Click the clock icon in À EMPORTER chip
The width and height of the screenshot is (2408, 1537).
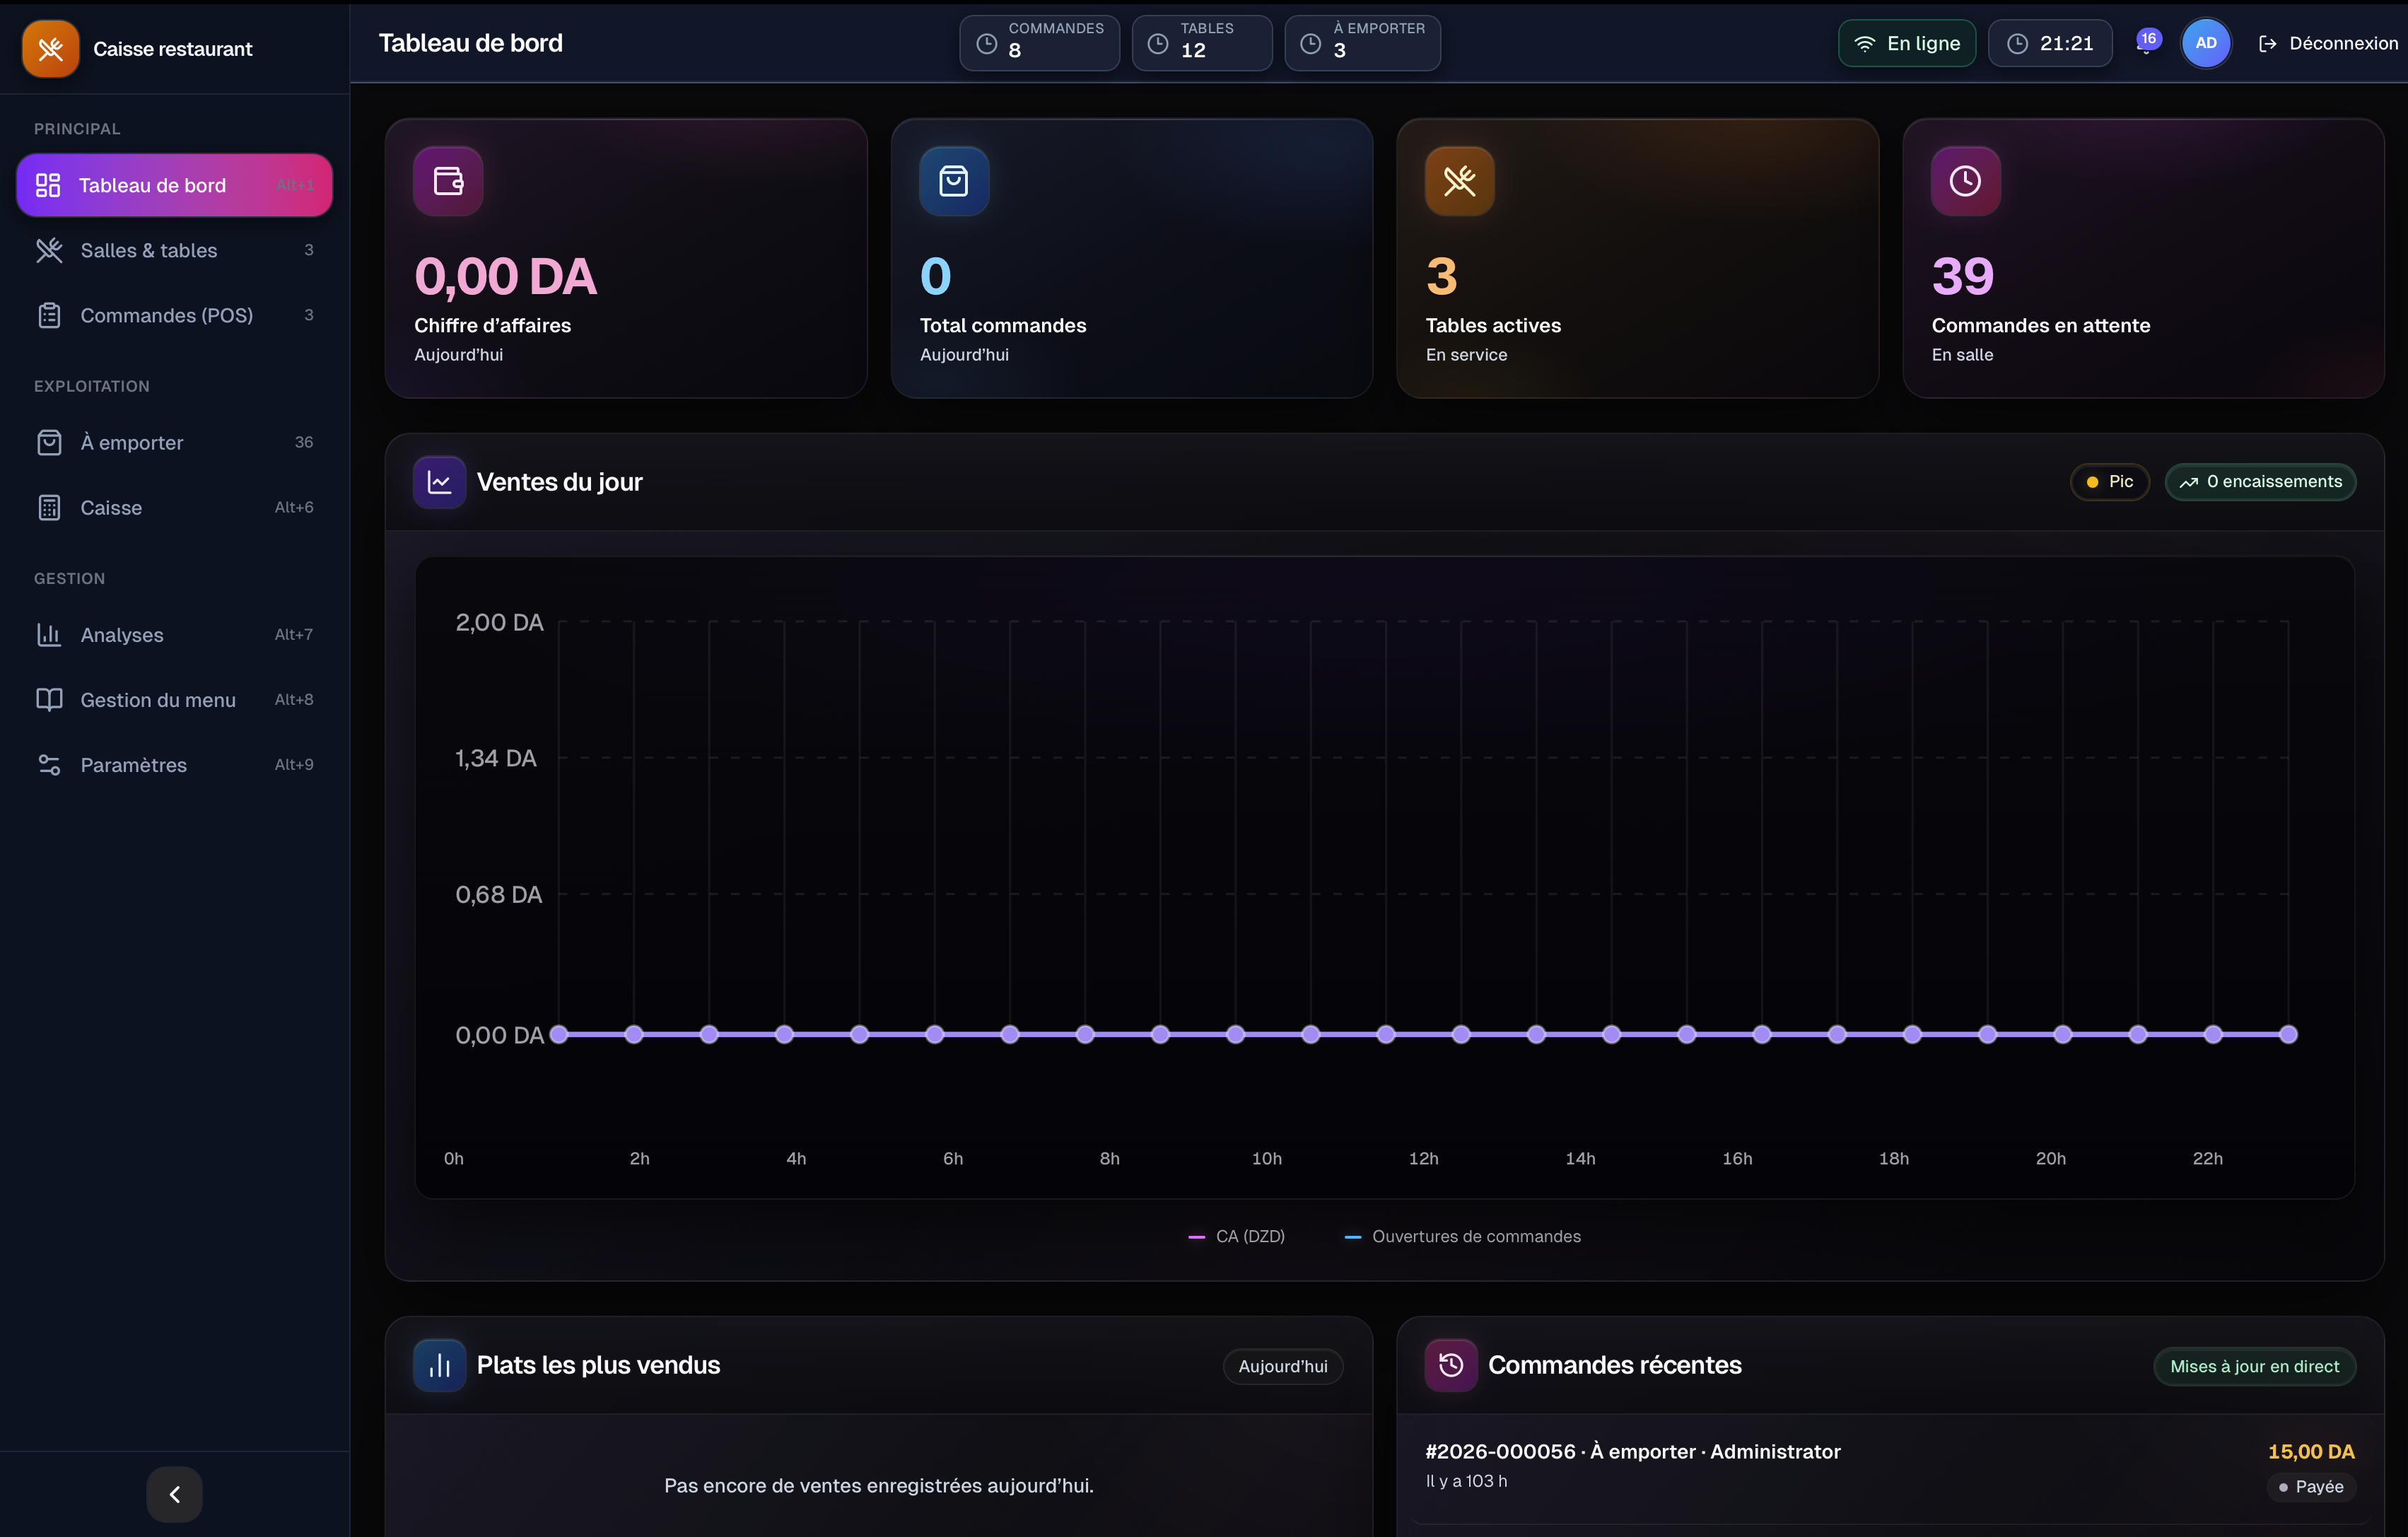tap(1310, 43)
